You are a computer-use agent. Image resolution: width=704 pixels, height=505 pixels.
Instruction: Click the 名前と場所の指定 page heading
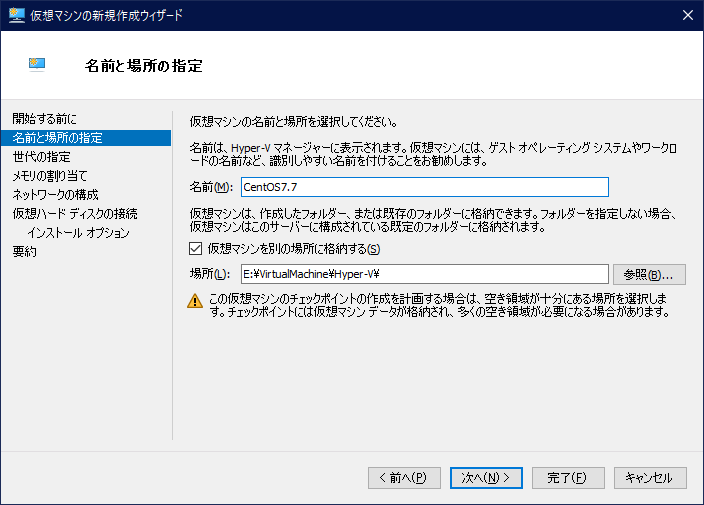pyautogui.click(x=143, y=66)
